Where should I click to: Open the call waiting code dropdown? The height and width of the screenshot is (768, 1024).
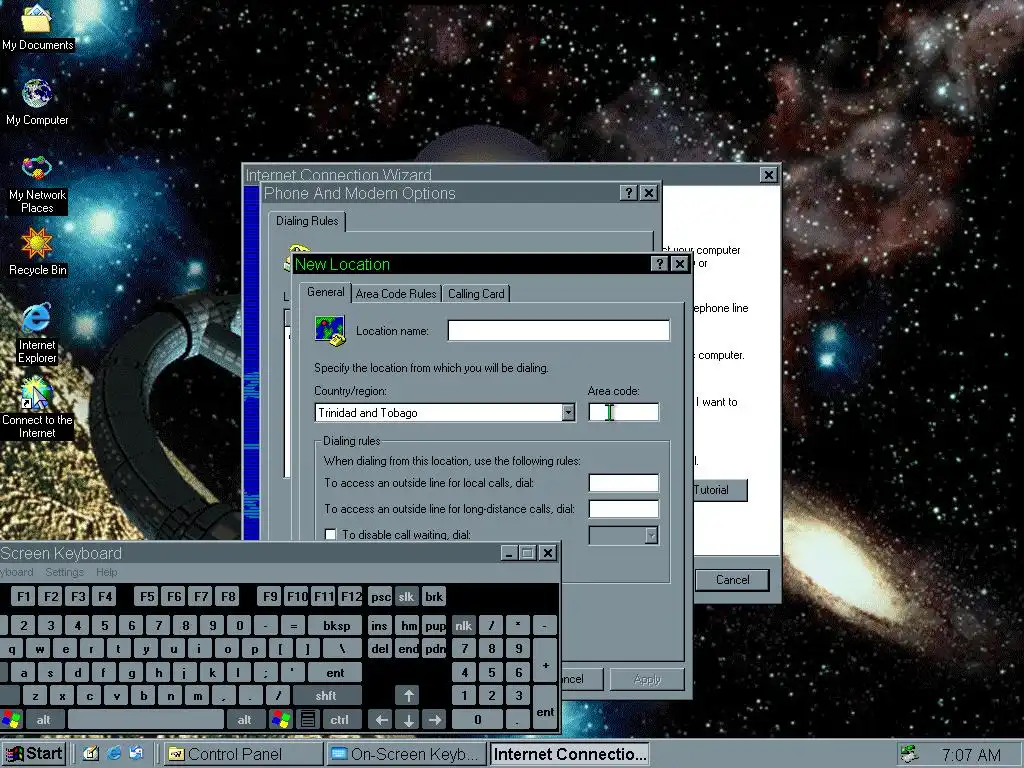point(651,536)
